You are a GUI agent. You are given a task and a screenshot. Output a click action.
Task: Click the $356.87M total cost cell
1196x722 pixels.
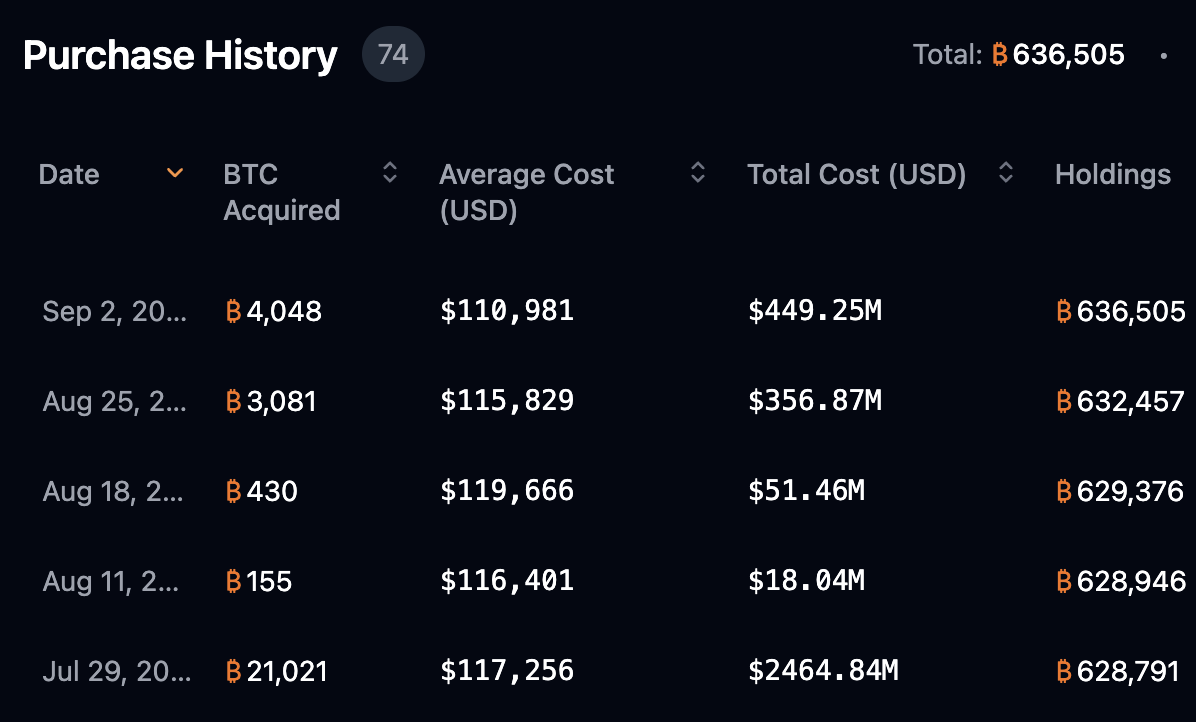816,401
